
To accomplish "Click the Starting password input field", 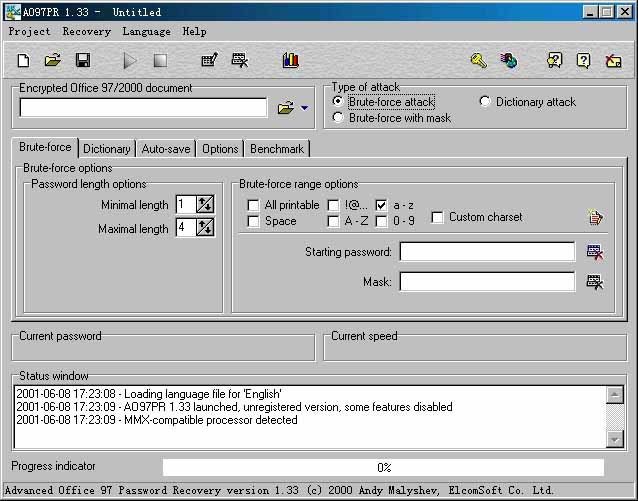I will [486, 252].
